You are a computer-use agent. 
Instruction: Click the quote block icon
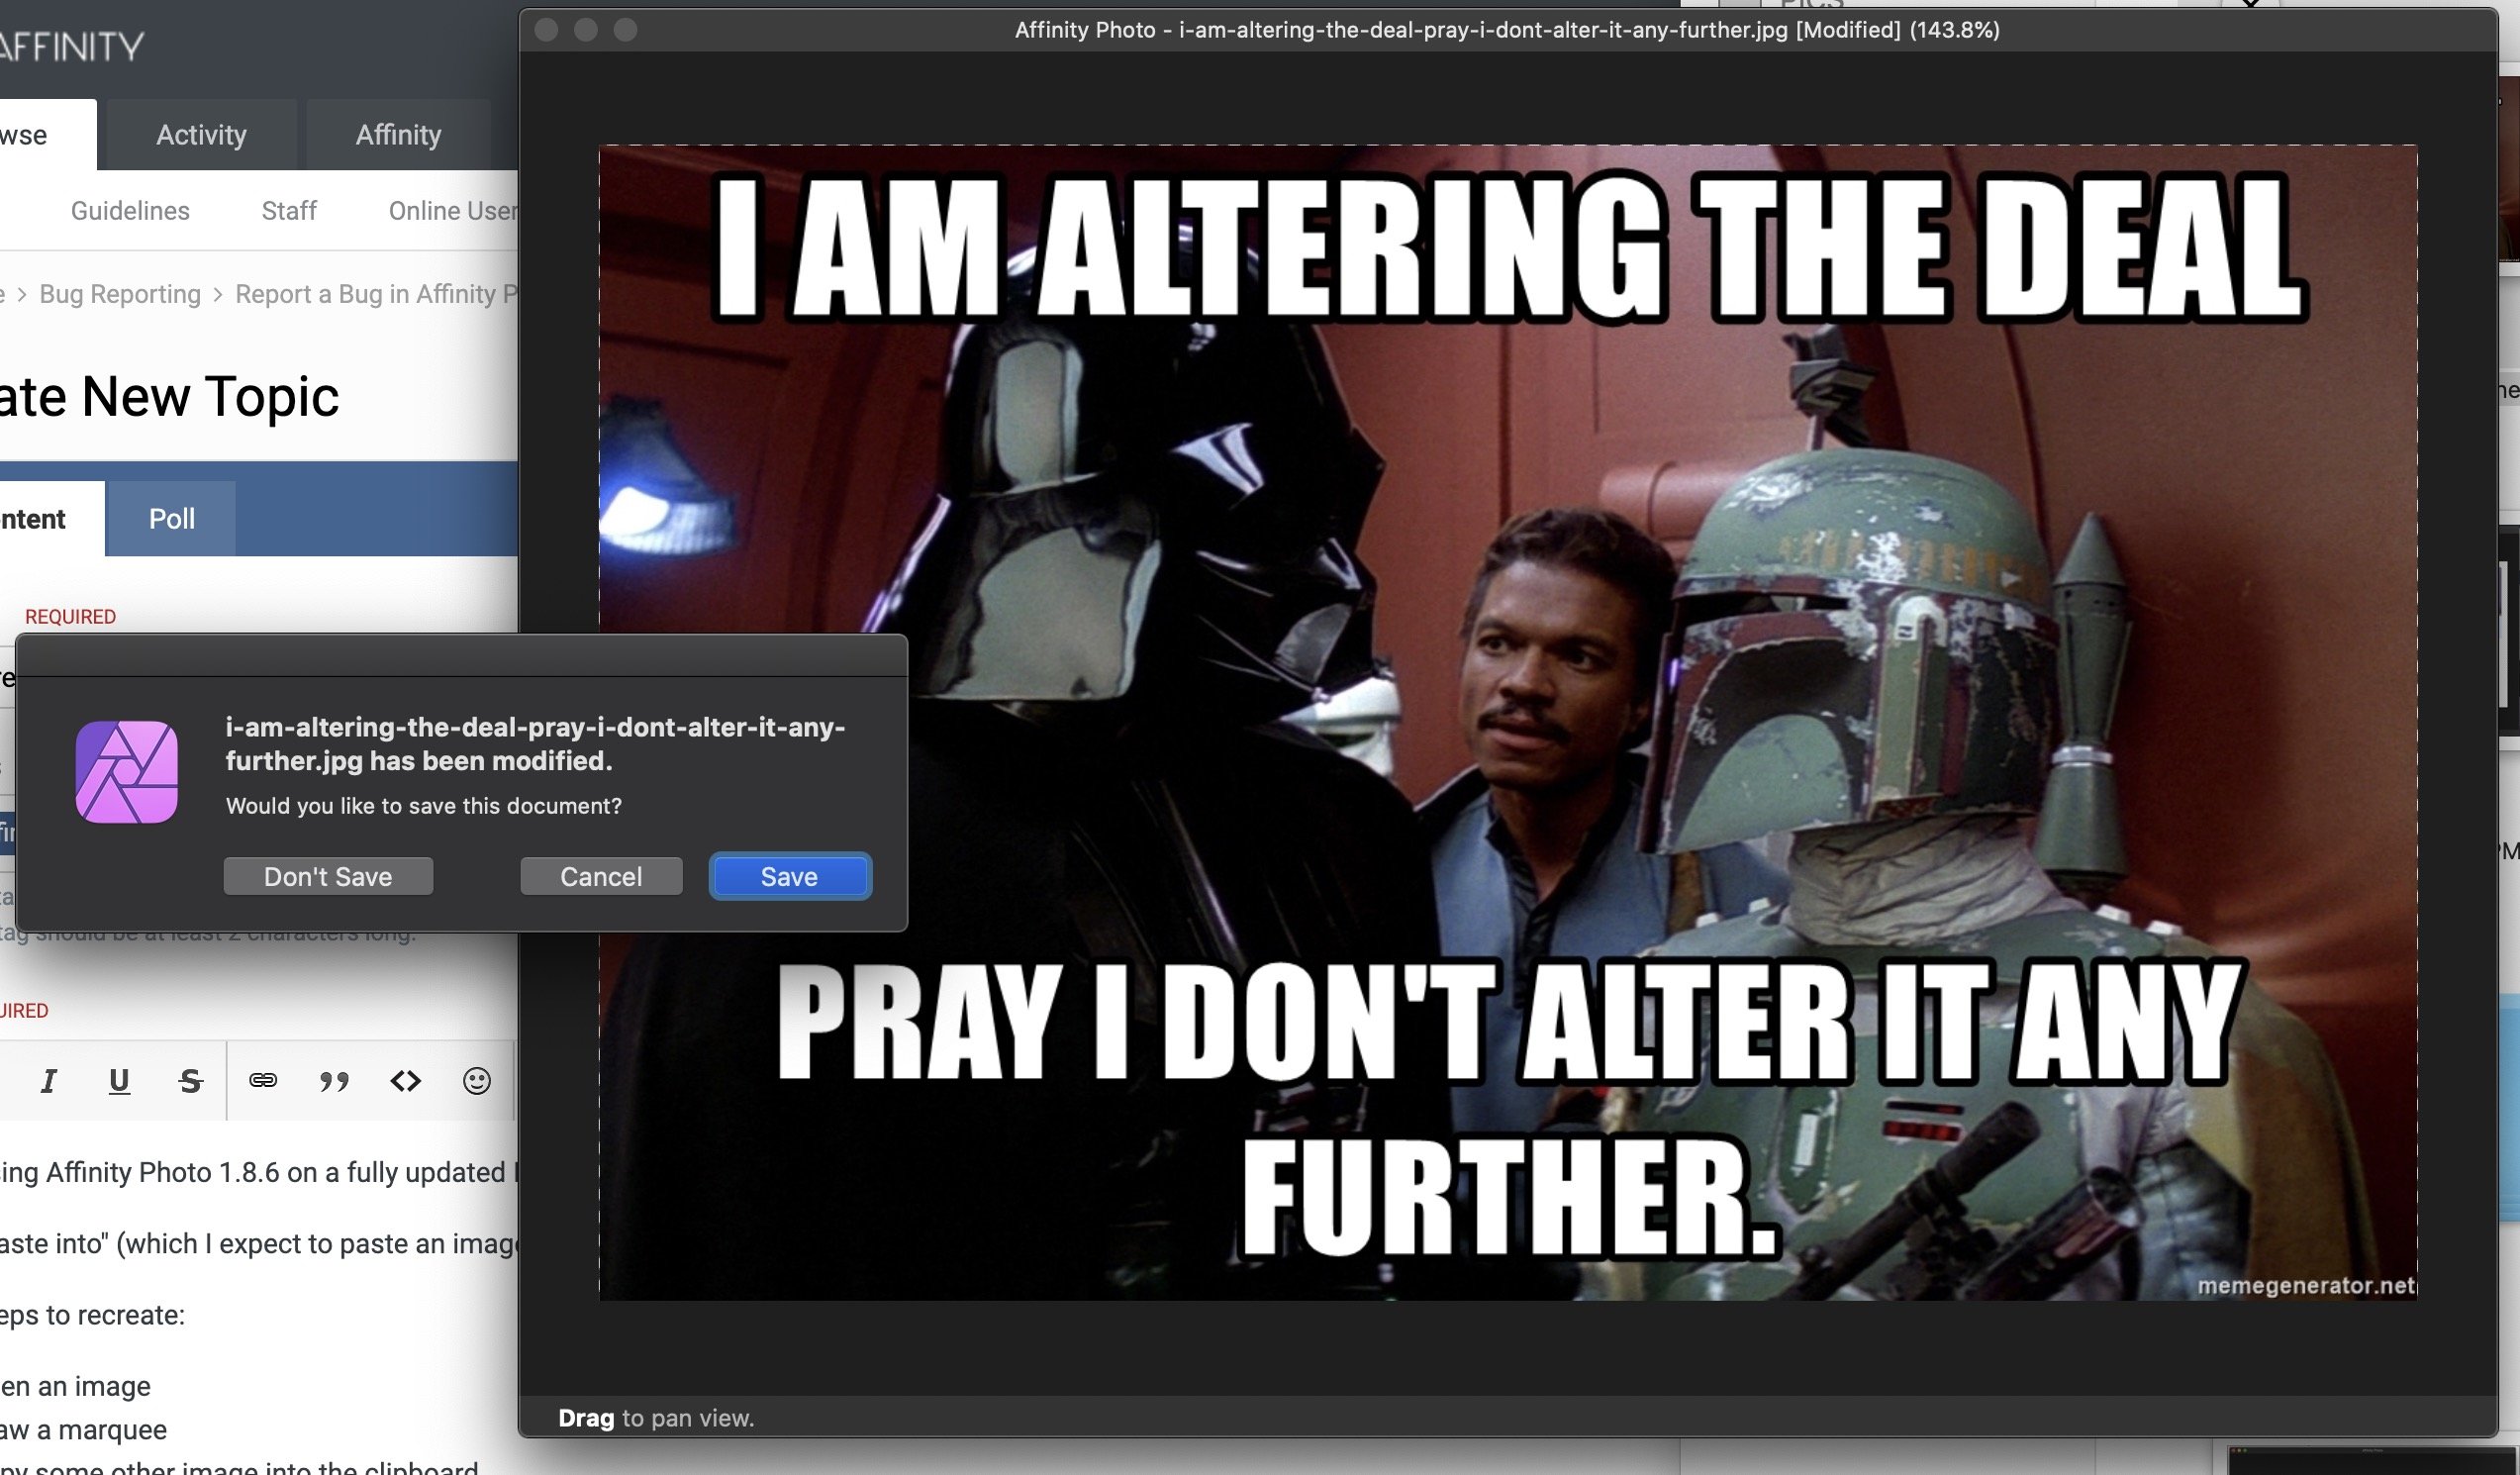[334, 1082]
